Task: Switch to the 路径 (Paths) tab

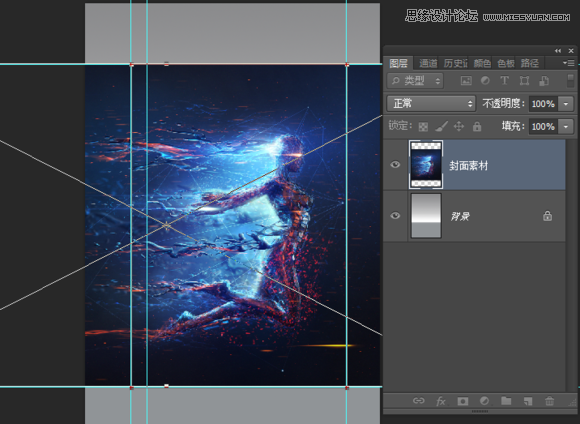Action: click(x=529, y=63)
